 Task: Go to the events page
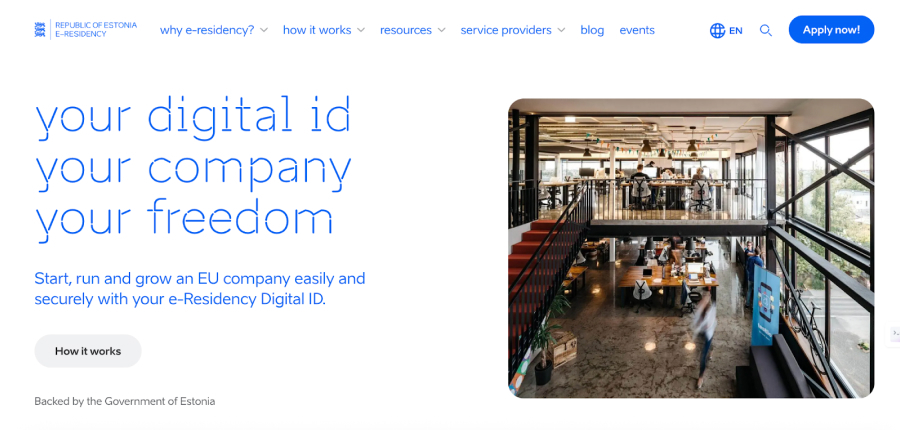637,30
